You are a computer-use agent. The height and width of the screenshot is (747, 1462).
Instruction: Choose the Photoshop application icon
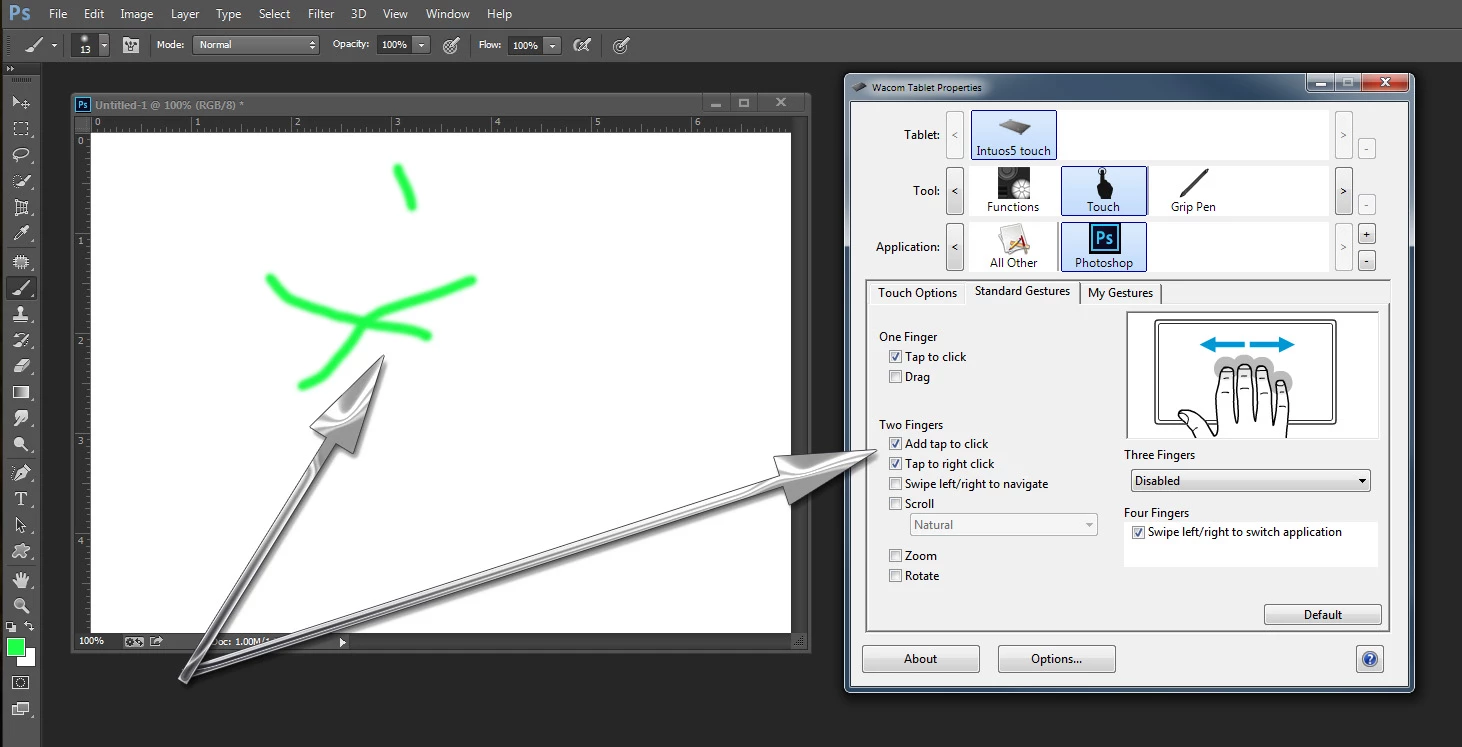pos(1104,246)
